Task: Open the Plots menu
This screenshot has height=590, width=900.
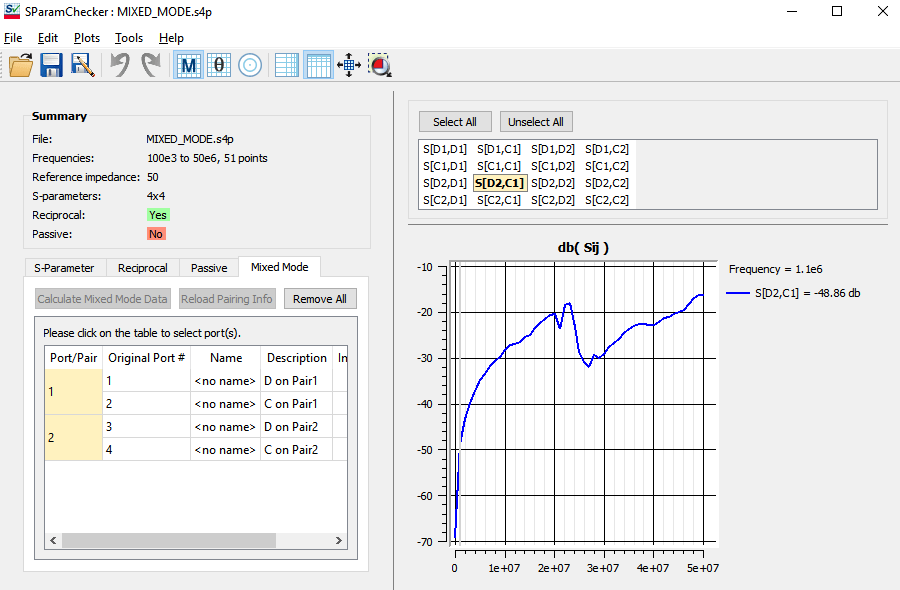Action: click(x=87, y=37)
